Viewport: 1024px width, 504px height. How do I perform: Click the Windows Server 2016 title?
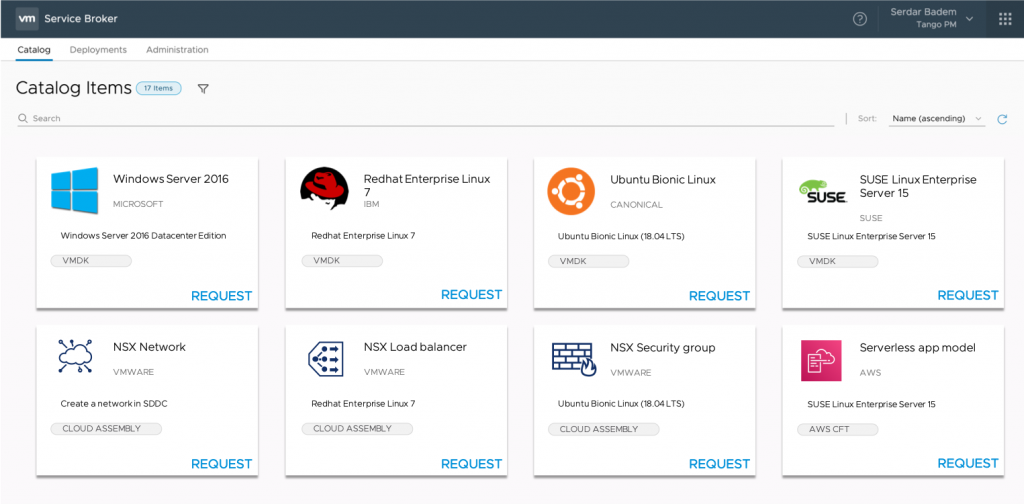click(x=171, y=179)
